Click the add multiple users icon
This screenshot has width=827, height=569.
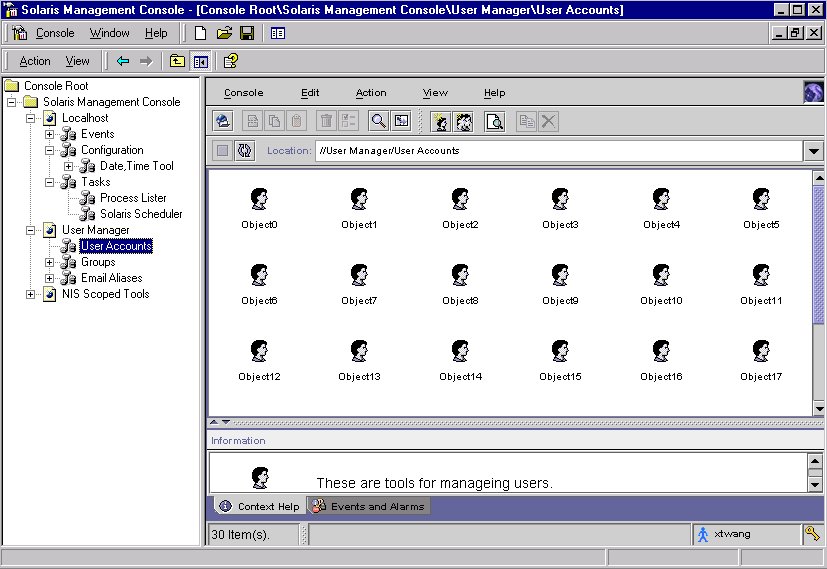click(464, 122)
